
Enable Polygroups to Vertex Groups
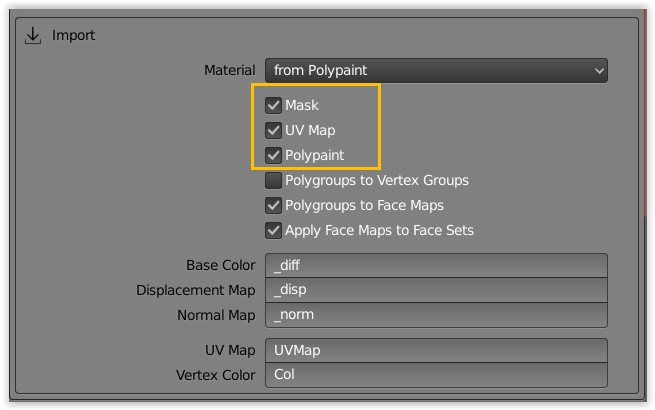pos(273,181)
